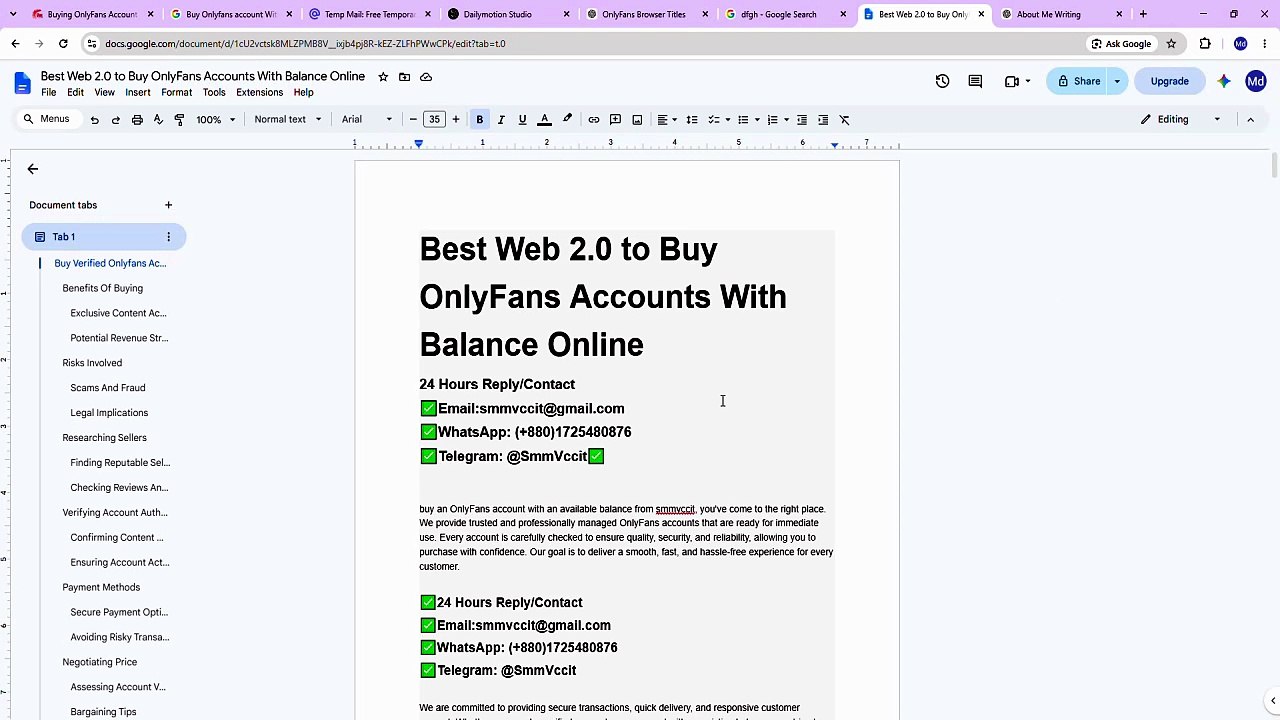Click the Upgrade button
1280x720 pixels.
1169,81
